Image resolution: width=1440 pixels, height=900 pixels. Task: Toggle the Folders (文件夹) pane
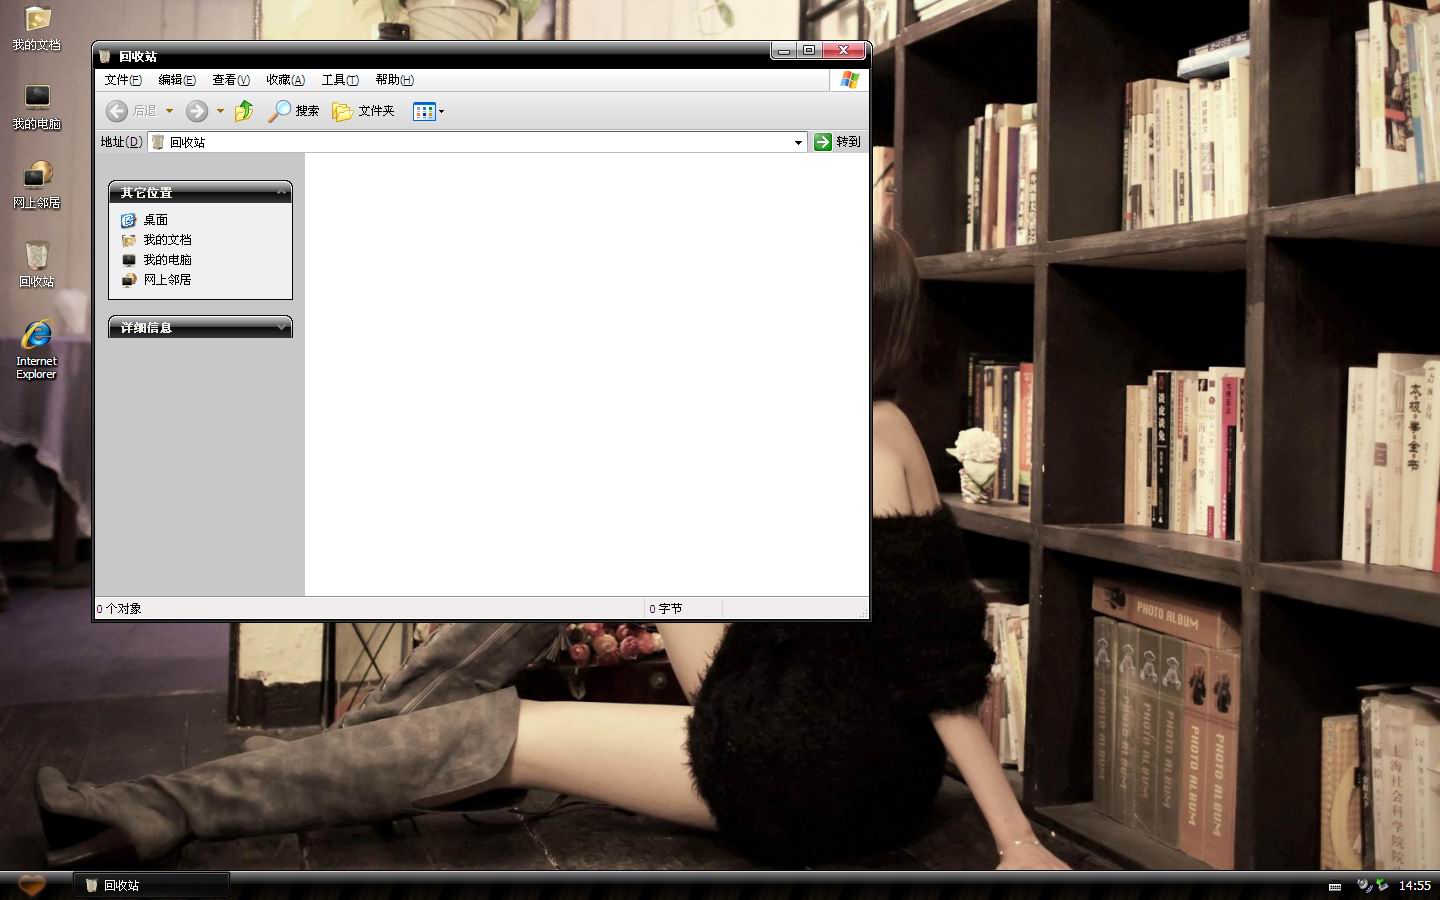(363, 111)
